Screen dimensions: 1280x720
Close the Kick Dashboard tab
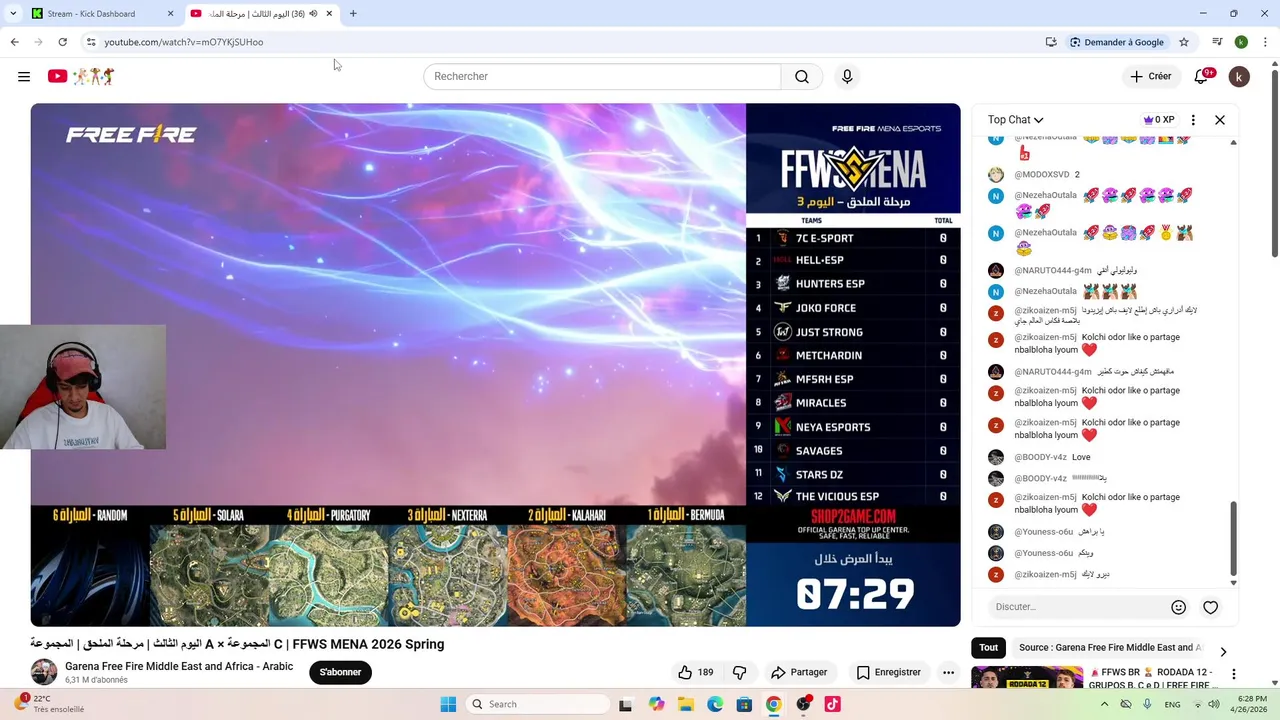pyautogui.click(x=170, y=14)
